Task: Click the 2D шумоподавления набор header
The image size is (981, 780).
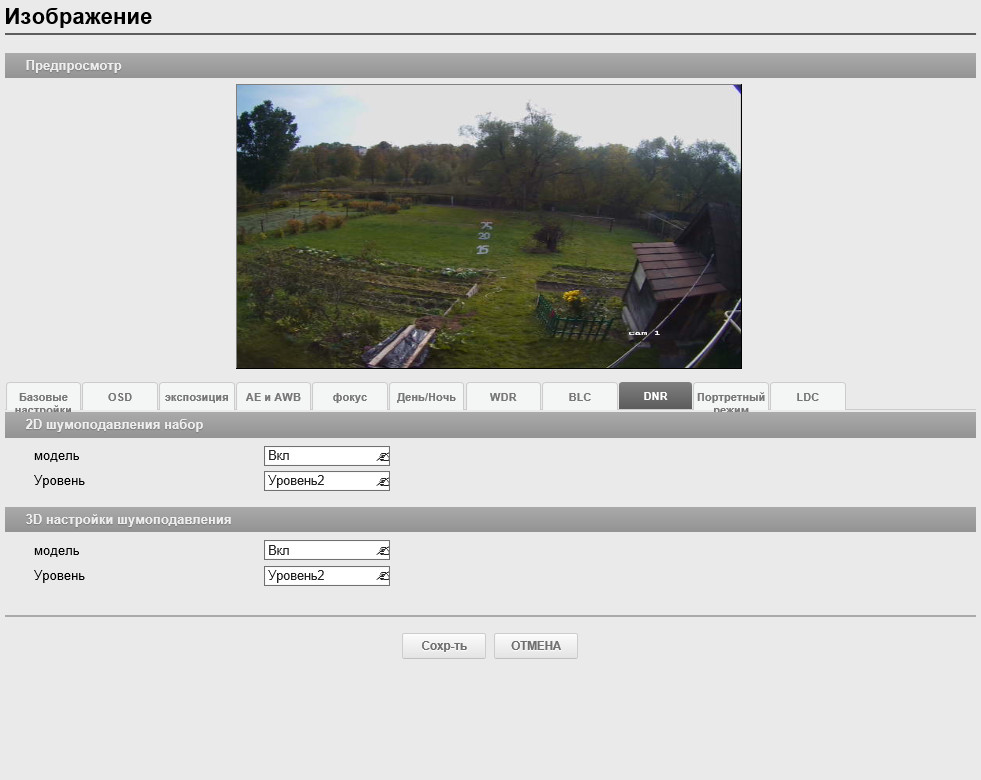Action: click(x=490, y=425)
